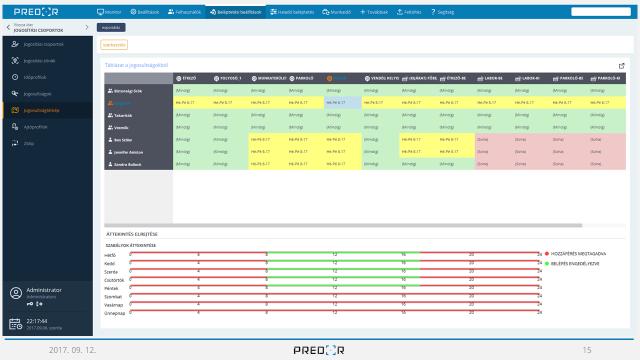This screenshot has width=640, height=360.
Task: Select the FOLYOSÓ 1 column header
Action: 229,78
